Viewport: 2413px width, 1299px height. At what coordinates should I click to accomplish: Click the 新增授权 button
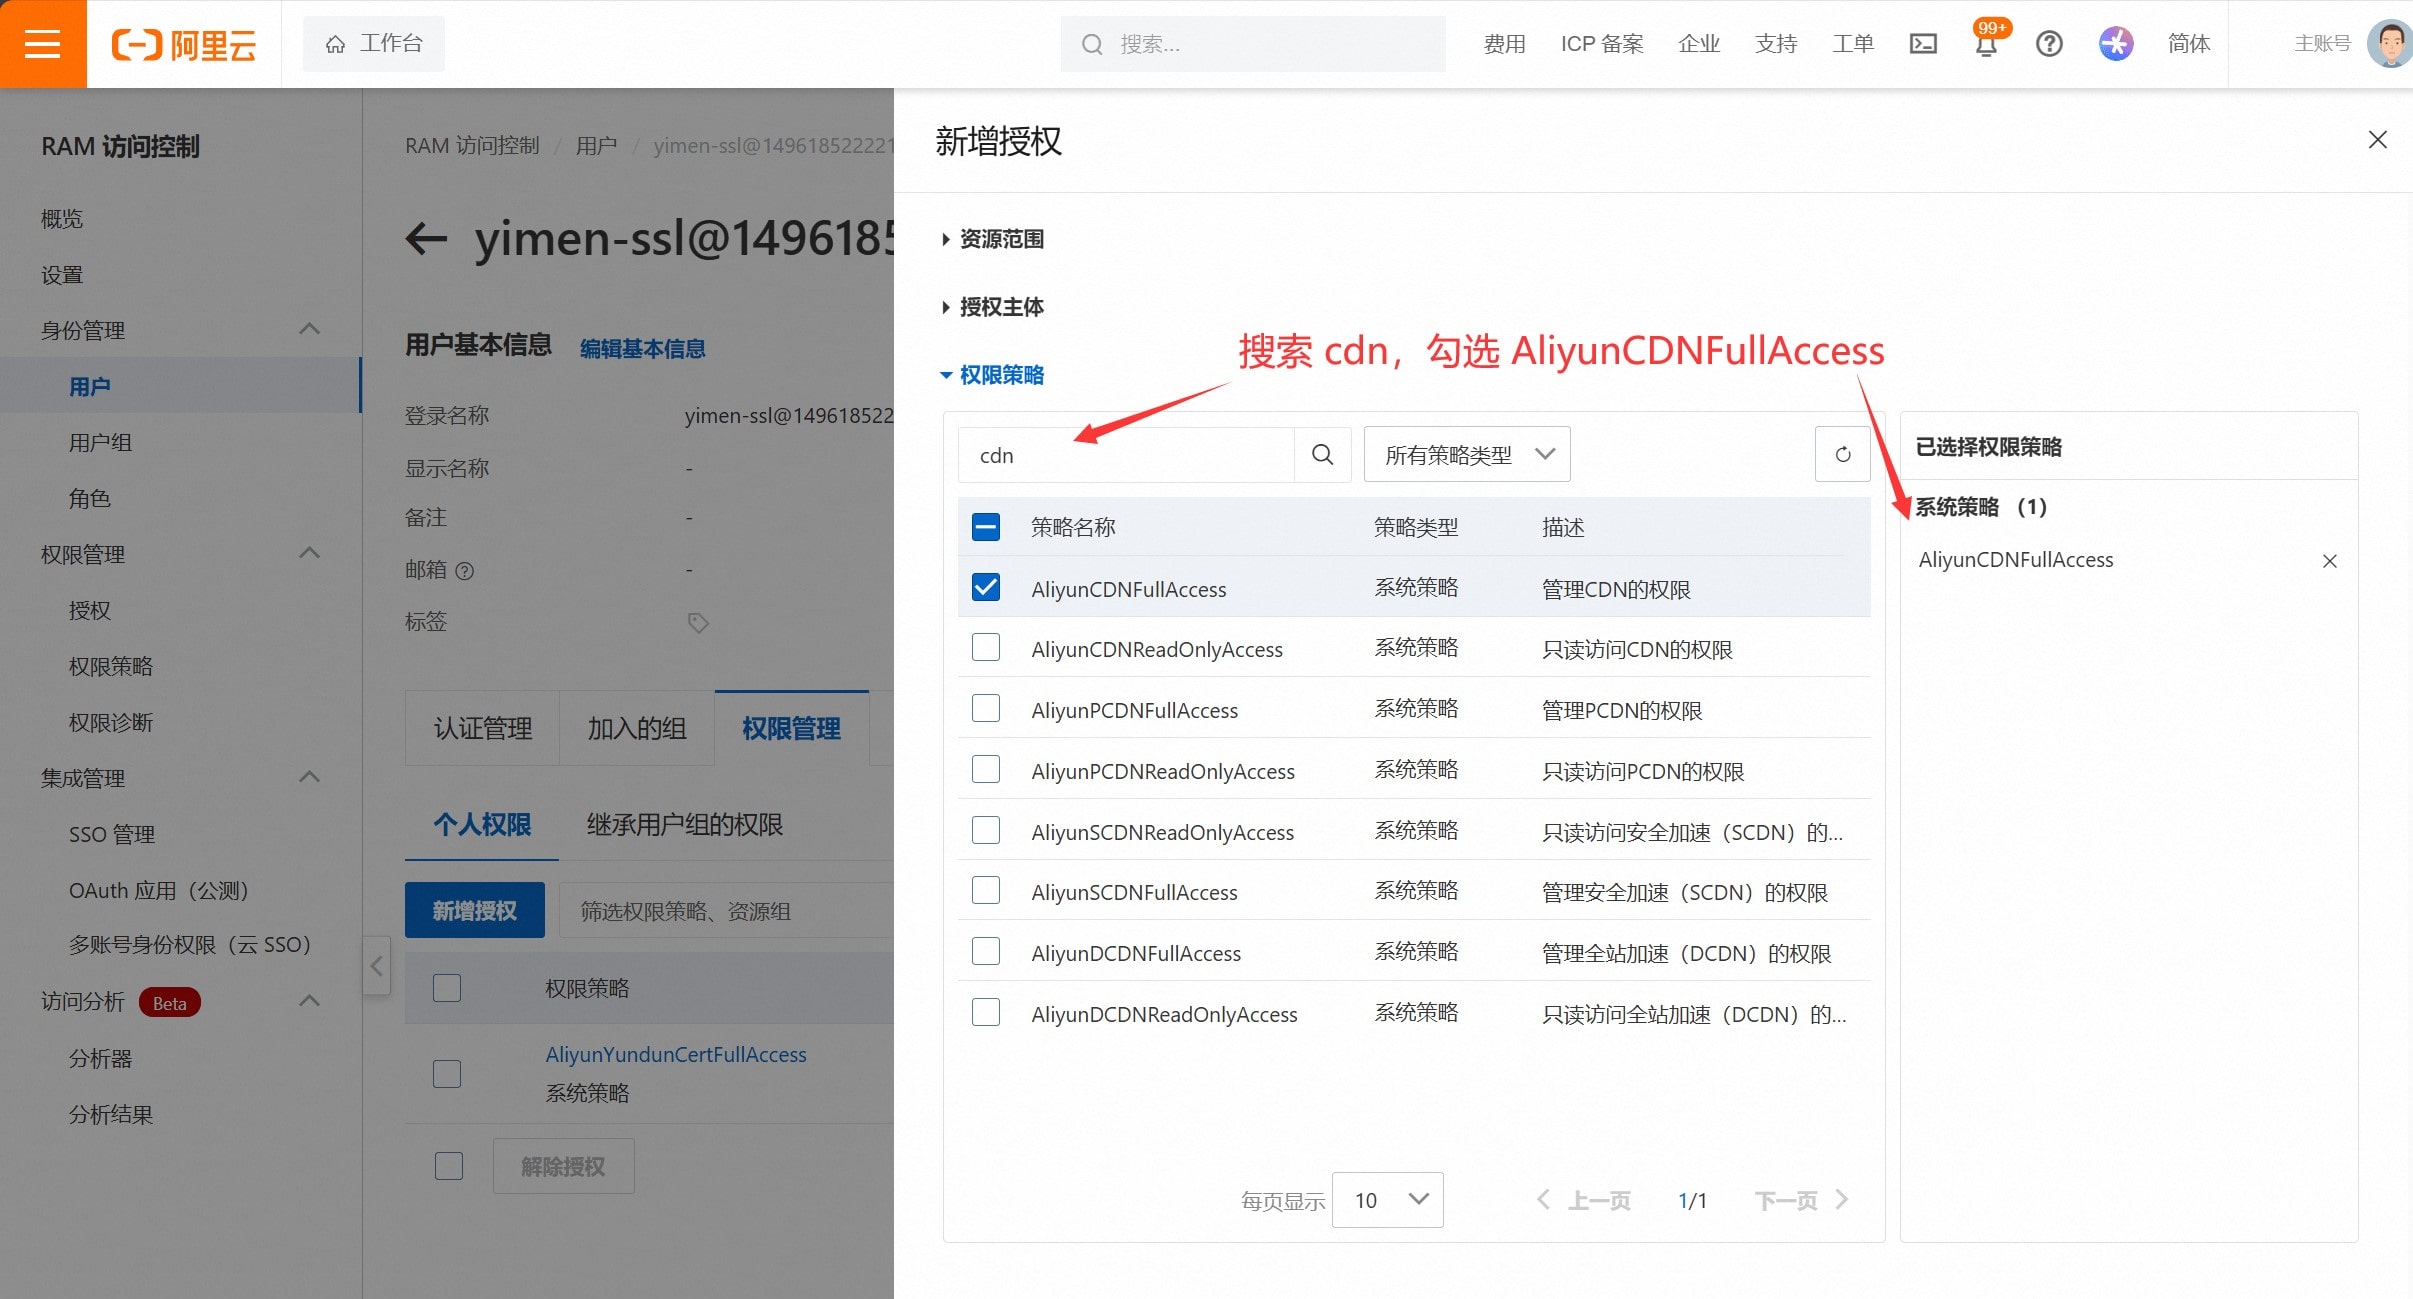pyautogui.click(x=474, y=910)
